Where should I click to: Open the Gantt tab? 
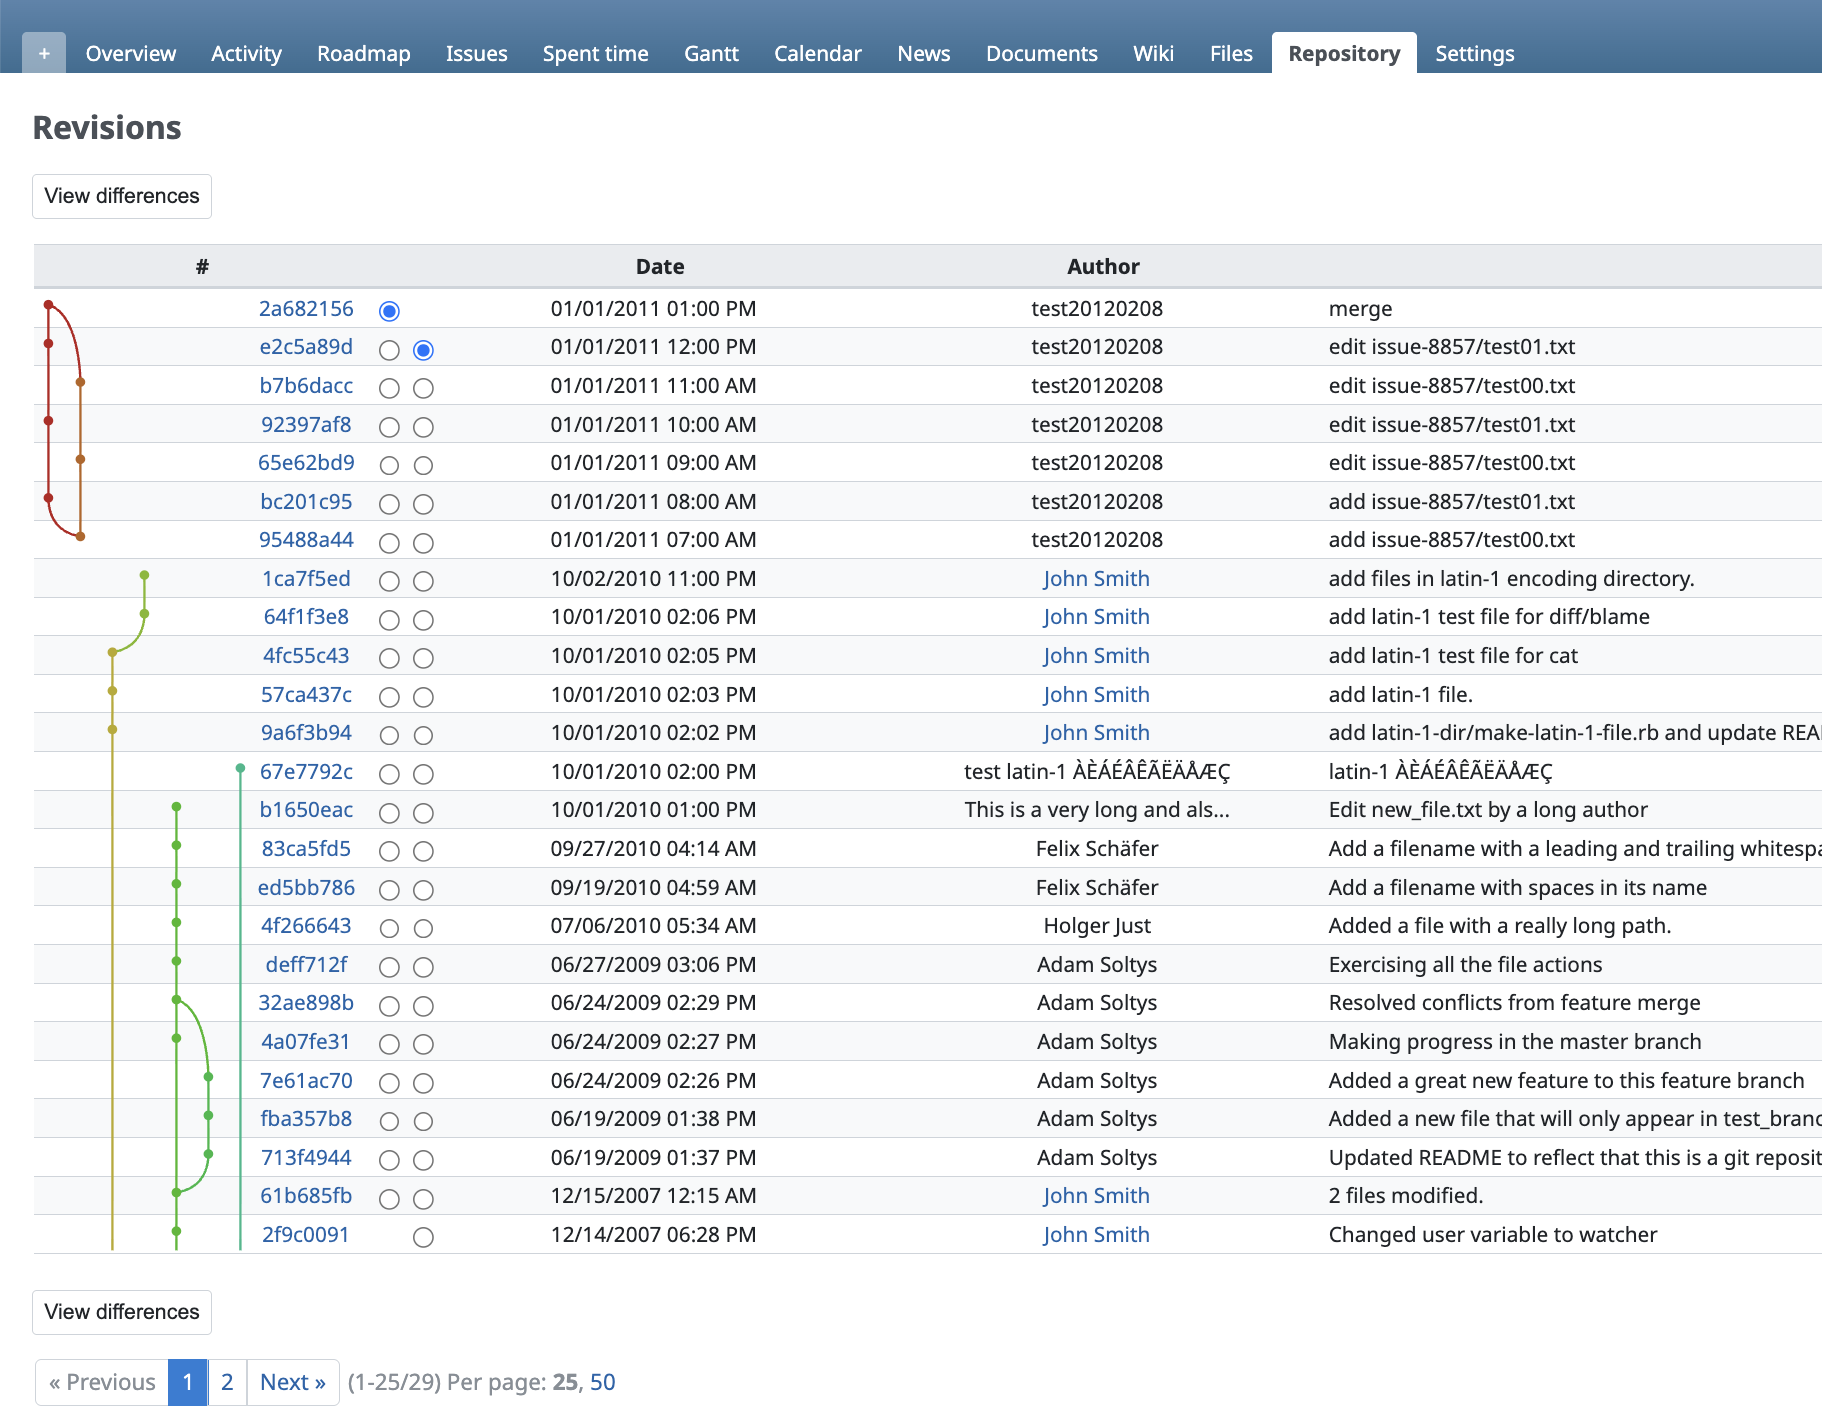click(711, 54)
